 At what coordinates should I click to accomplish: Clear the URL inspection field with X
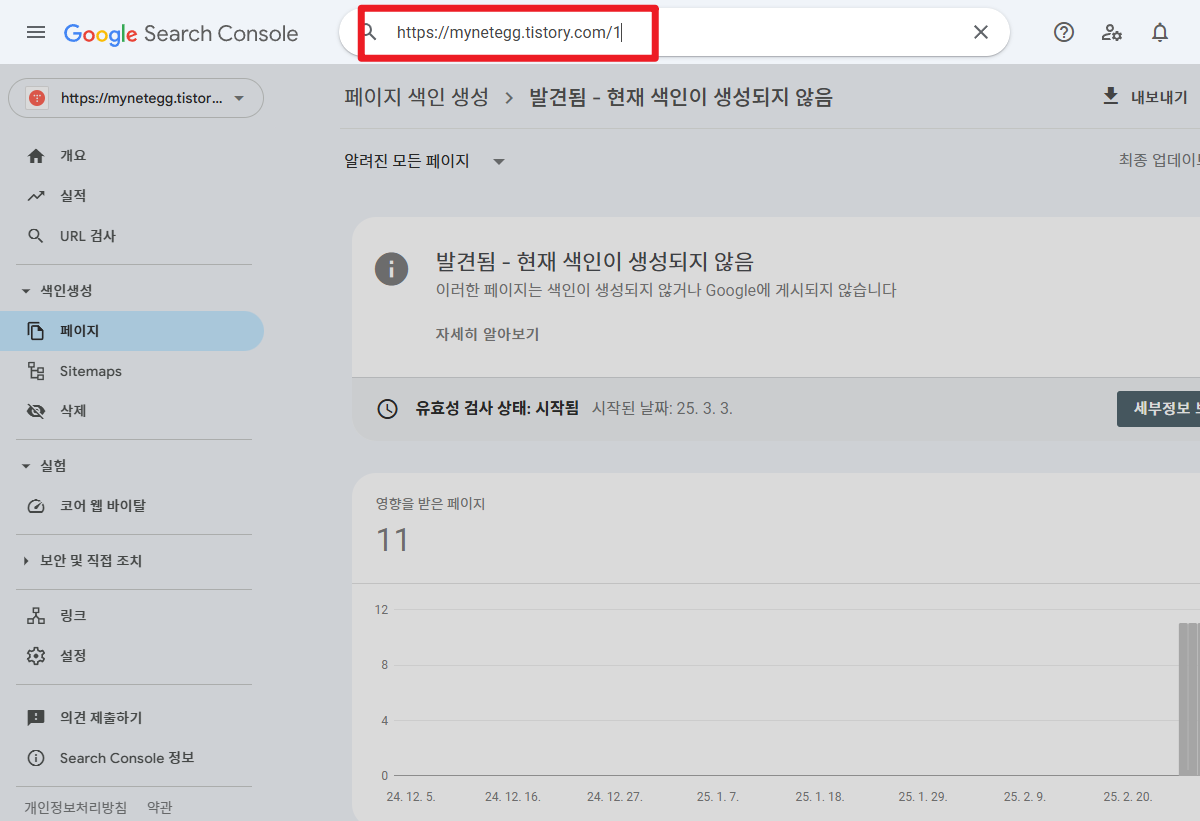coord(981,32)
